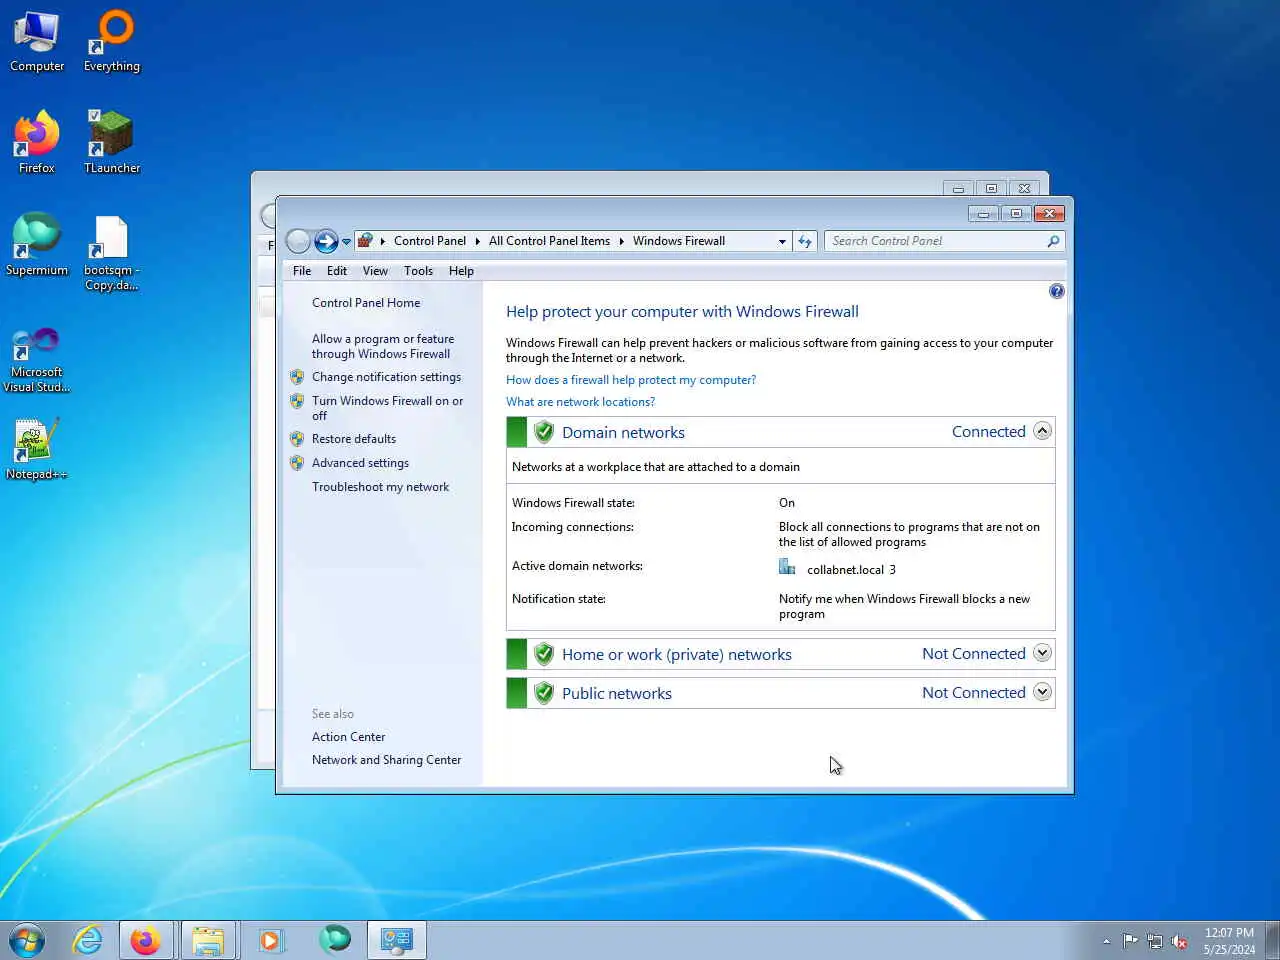
Task: Click the muted volume tray icon
Action: click(x=1179, y=941)
